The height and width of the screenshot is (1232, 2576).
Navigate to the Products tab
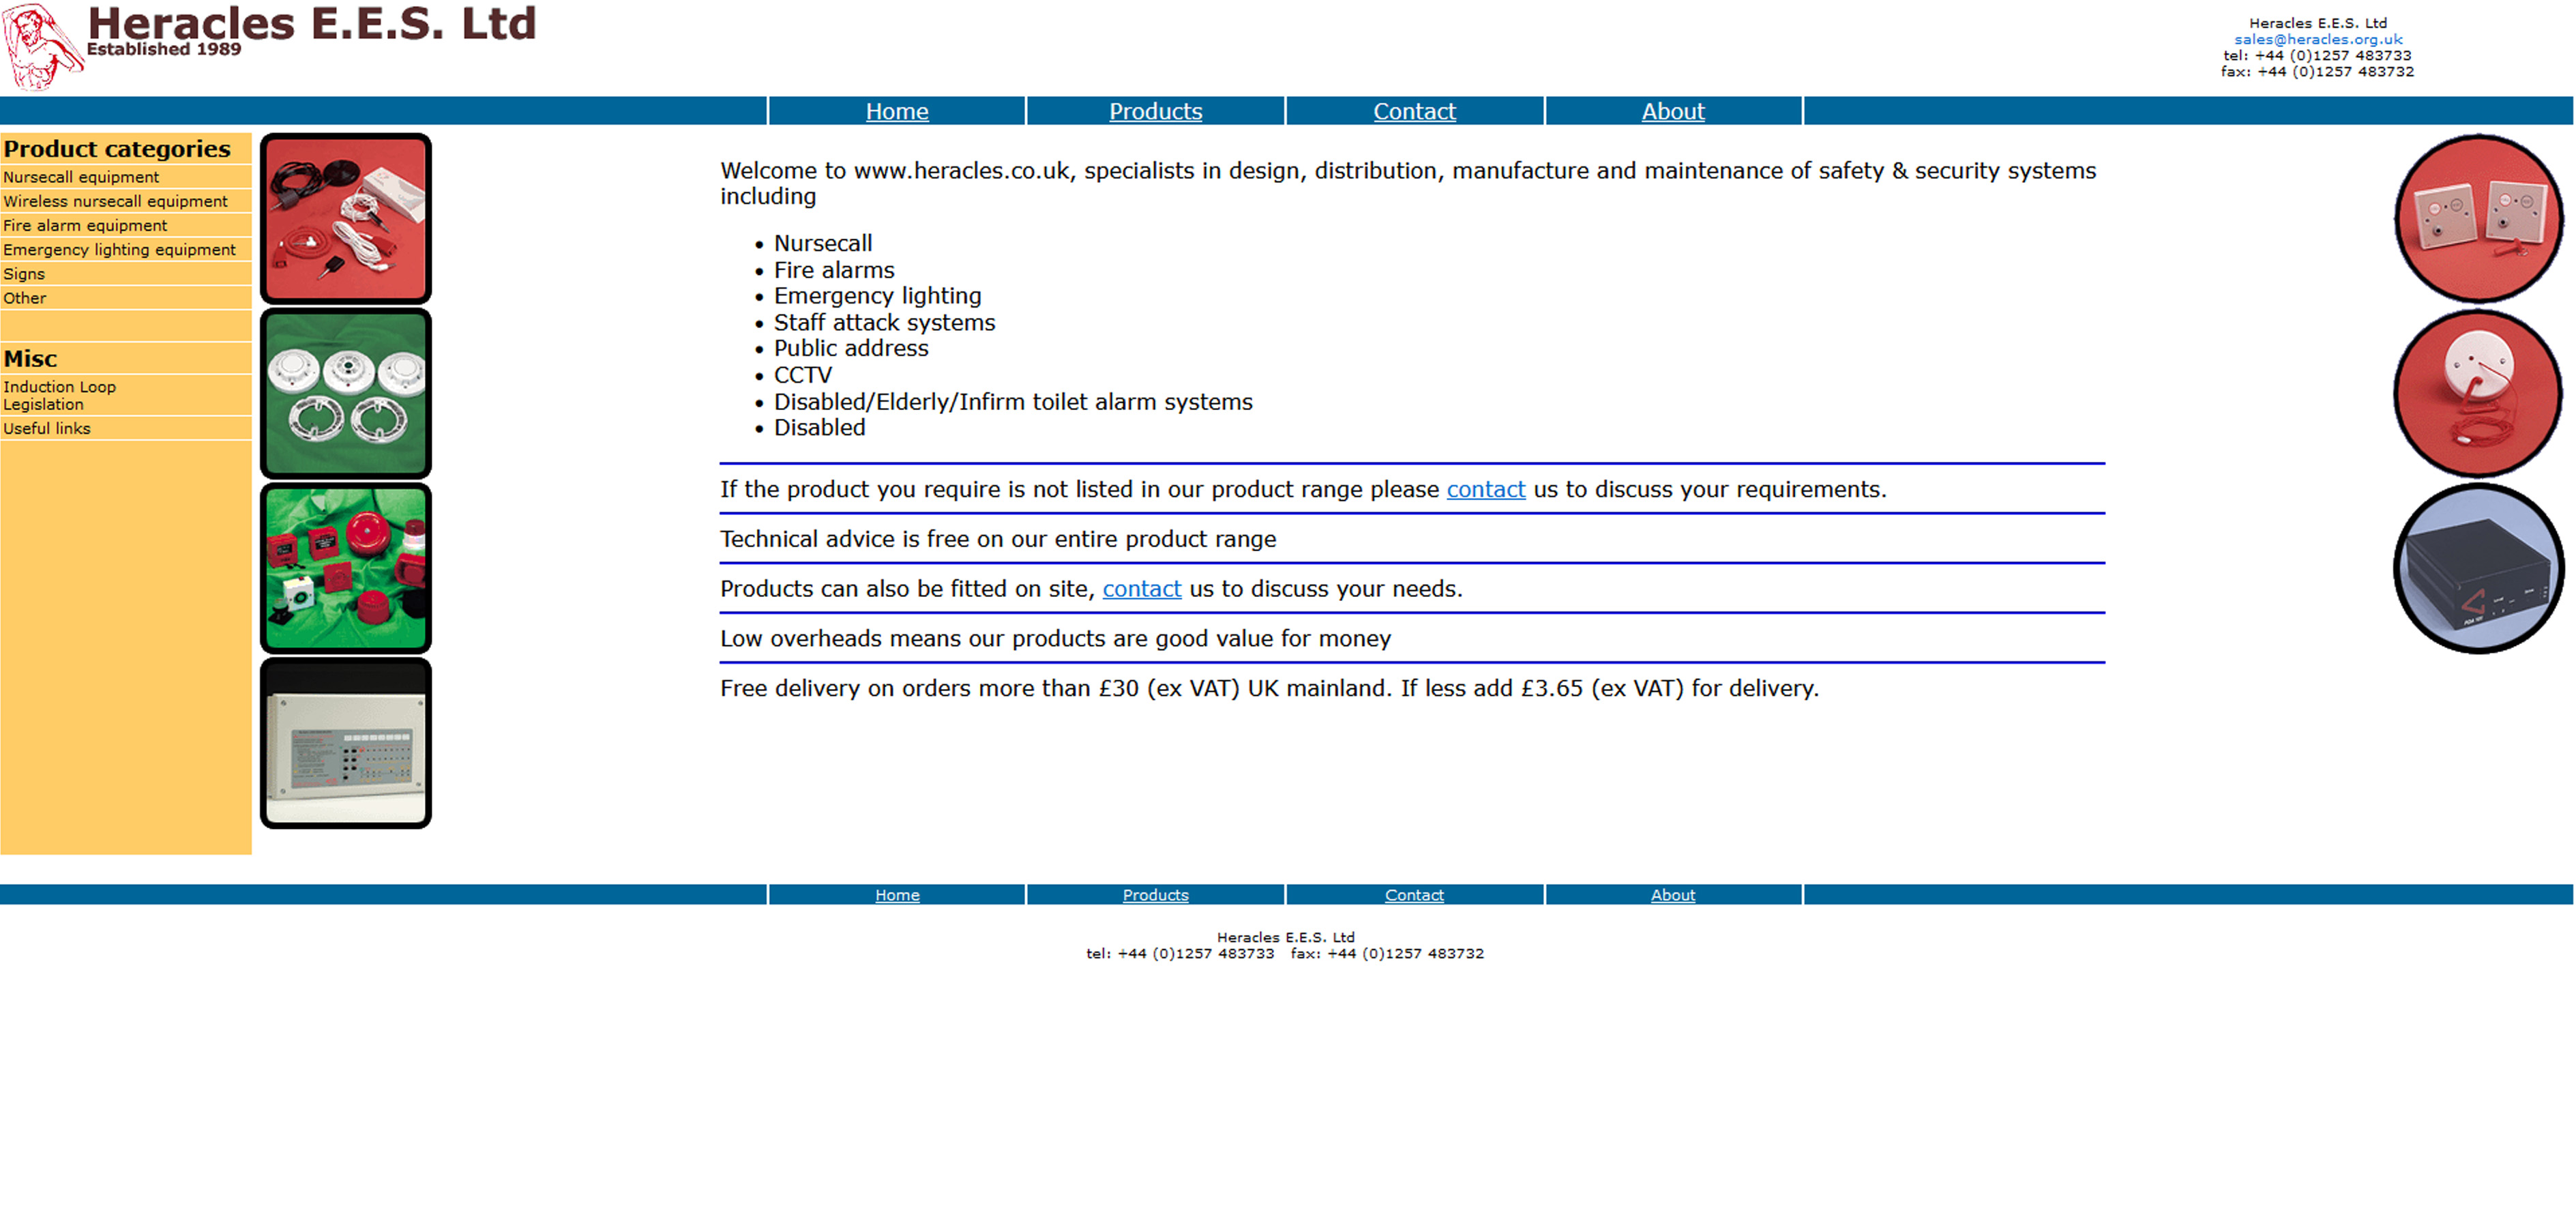1155,110
